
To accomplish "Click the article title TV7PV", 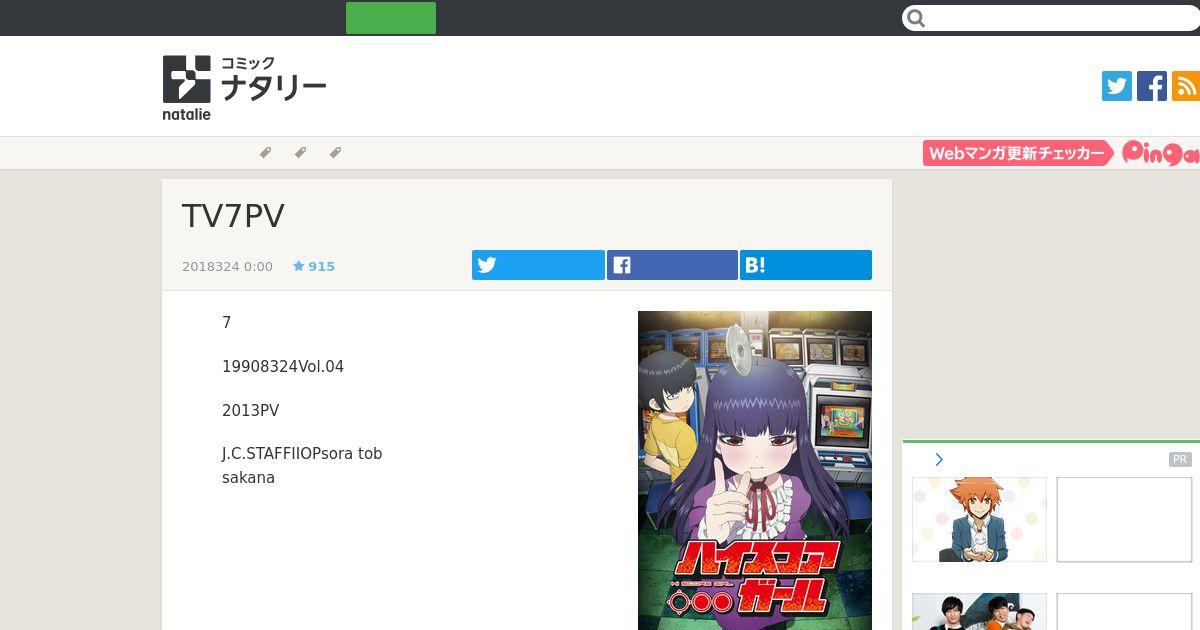I will coord(233,216).
